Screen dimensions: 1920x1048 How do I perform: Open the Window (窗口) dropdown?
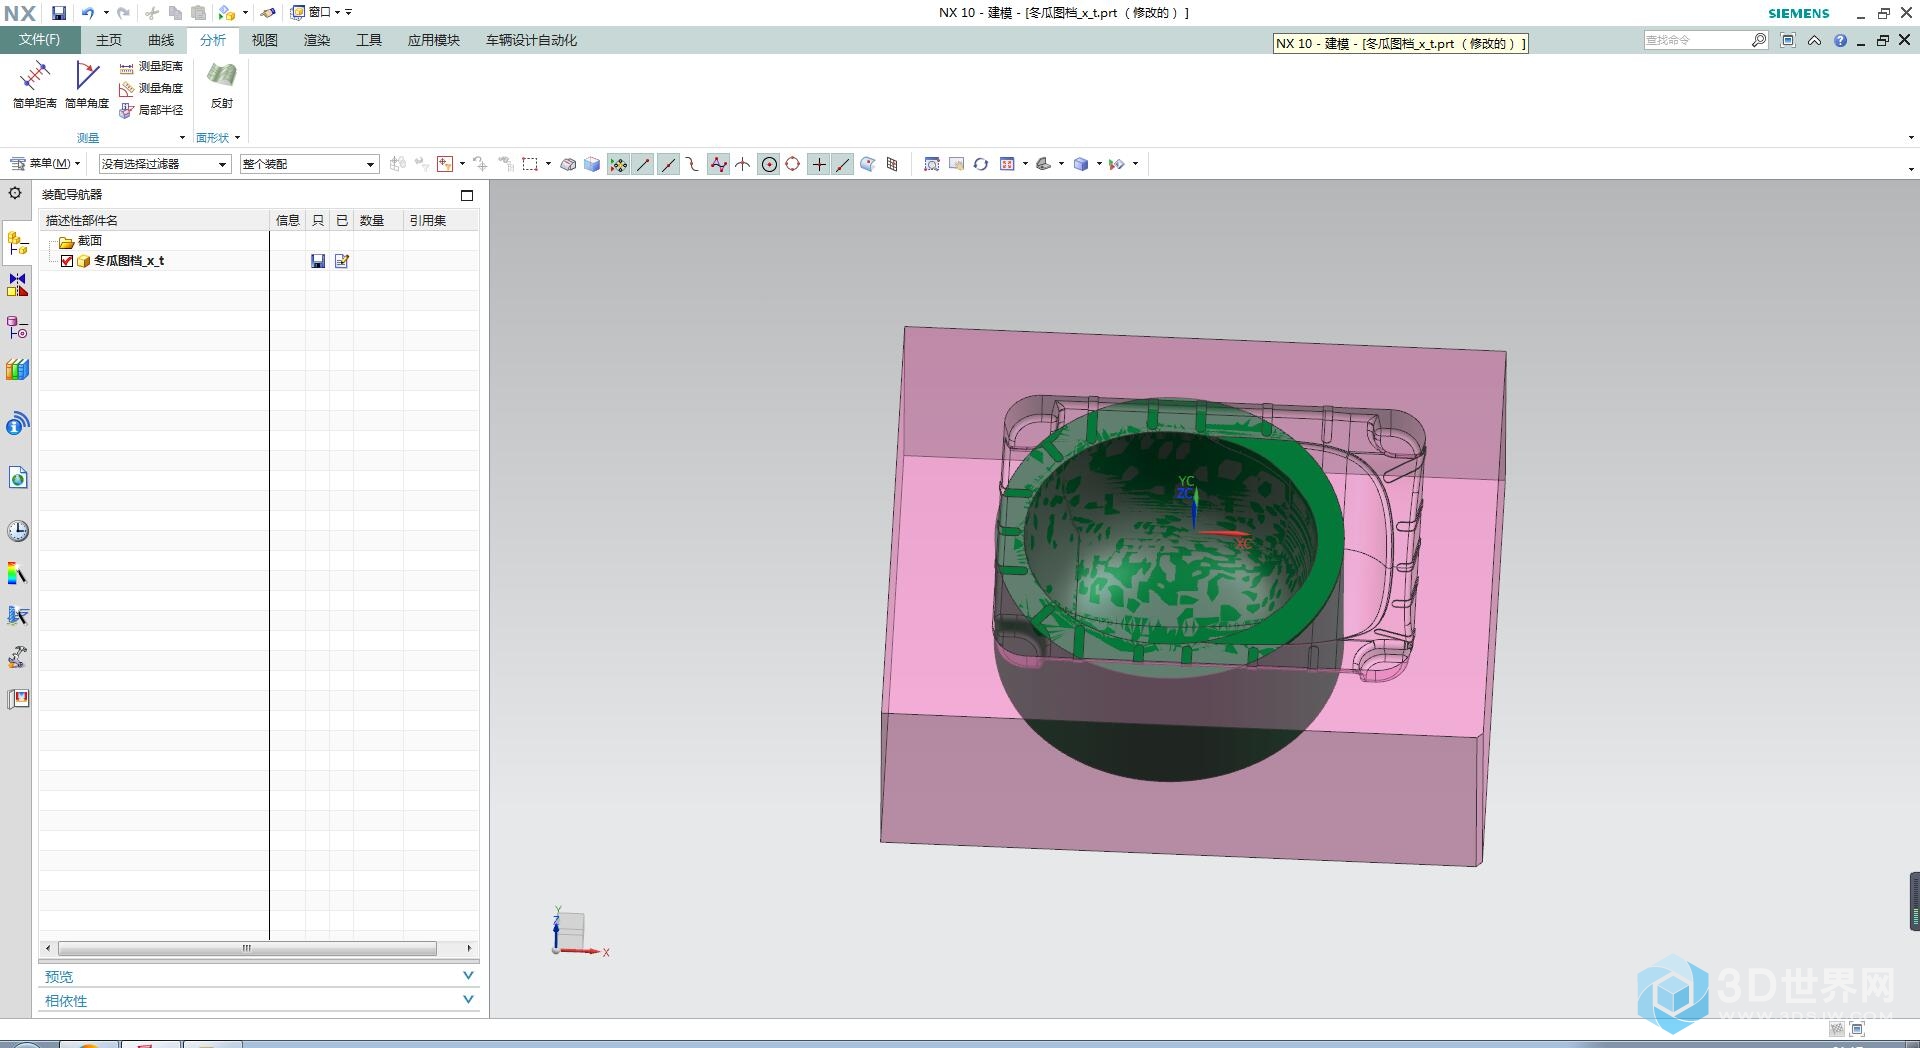(315, 13)
